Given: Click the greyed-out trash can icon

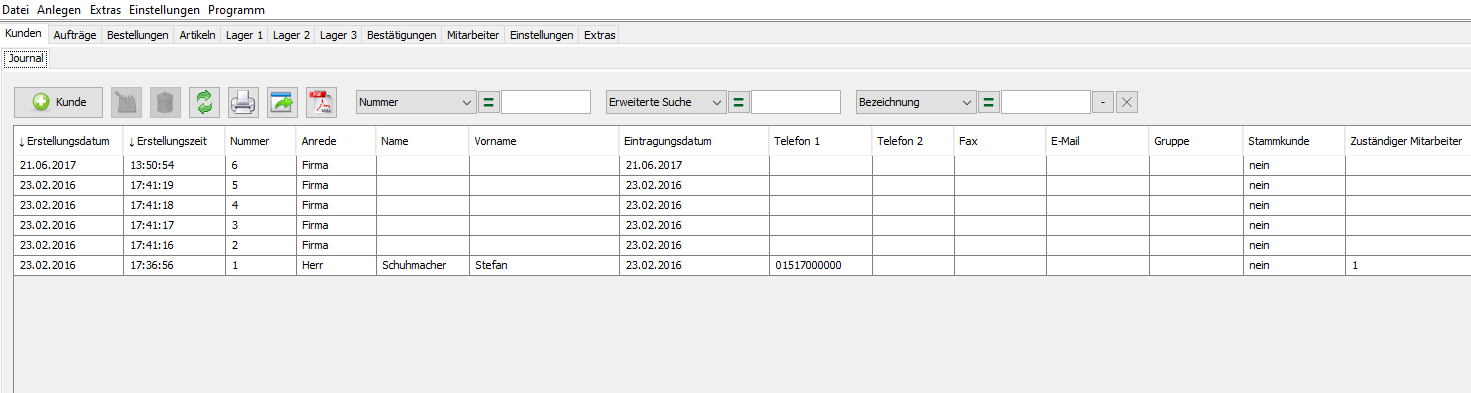Looking at the screenshot, I should click(166, 102).
